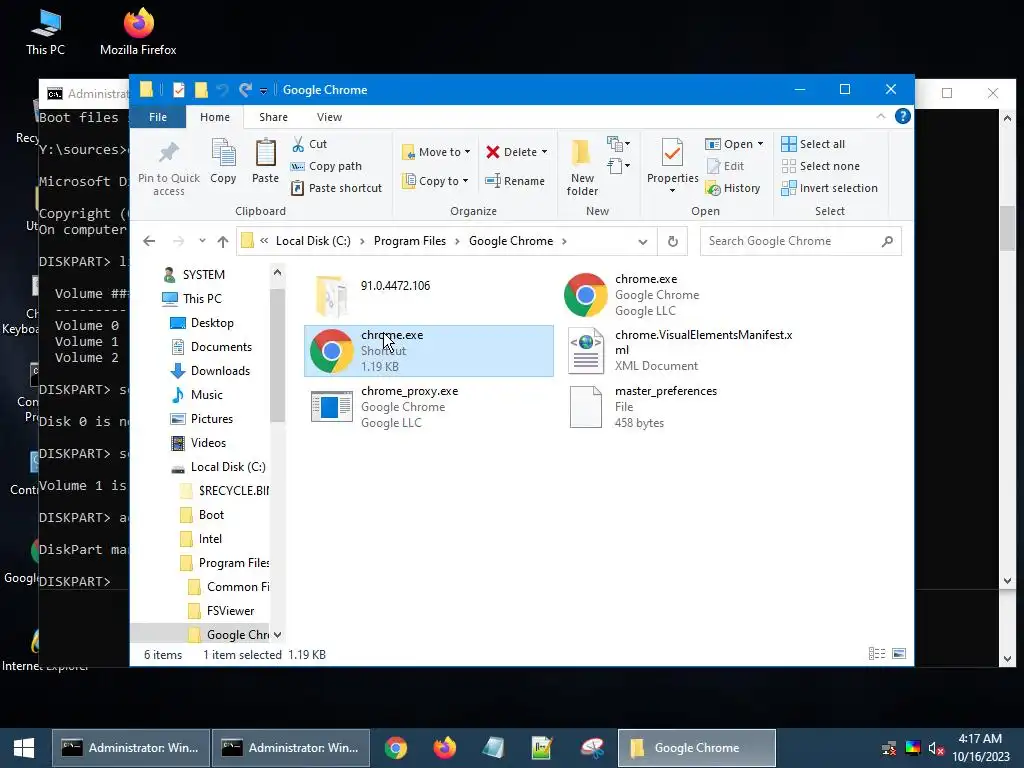
Task: Click Google Chrome taskbar window button
Action: coord(696,748)
